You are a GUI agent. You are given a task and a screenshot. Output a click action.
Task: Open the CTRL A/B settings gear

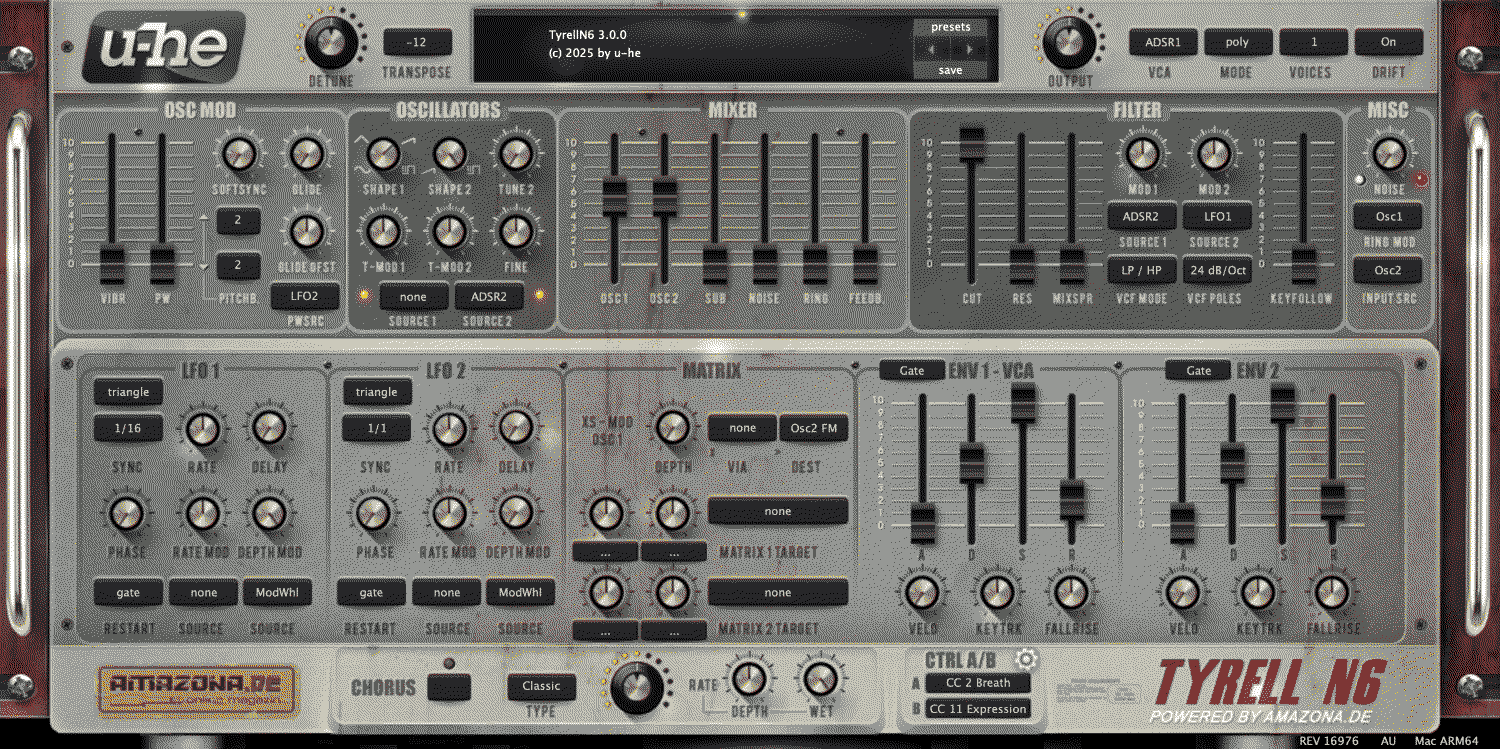click(x=1027, y=659)
